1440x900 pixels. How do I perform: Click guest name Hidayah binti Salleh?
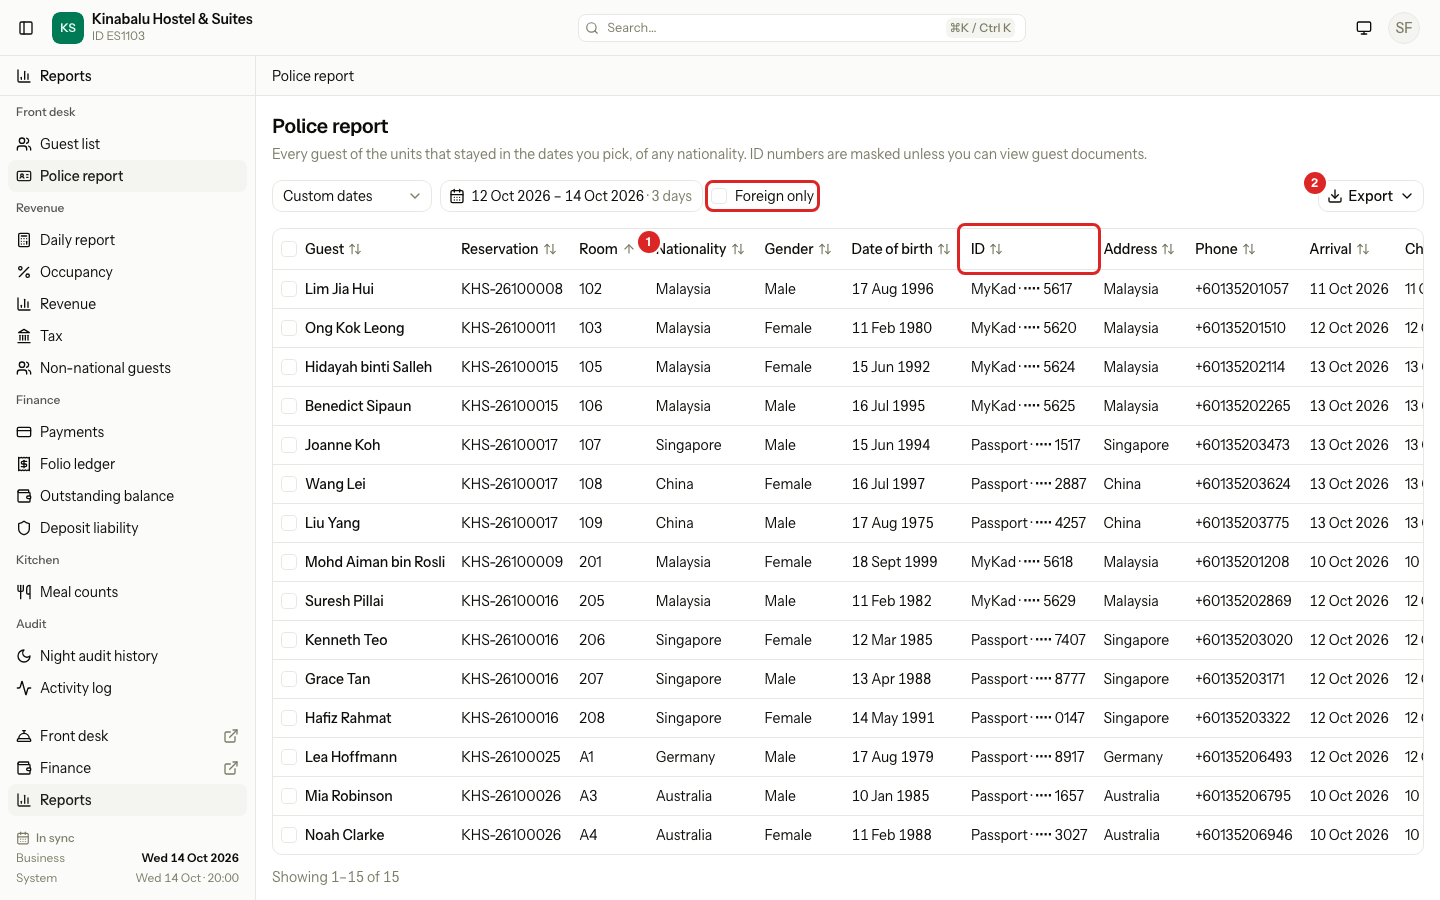pos(368,367)
